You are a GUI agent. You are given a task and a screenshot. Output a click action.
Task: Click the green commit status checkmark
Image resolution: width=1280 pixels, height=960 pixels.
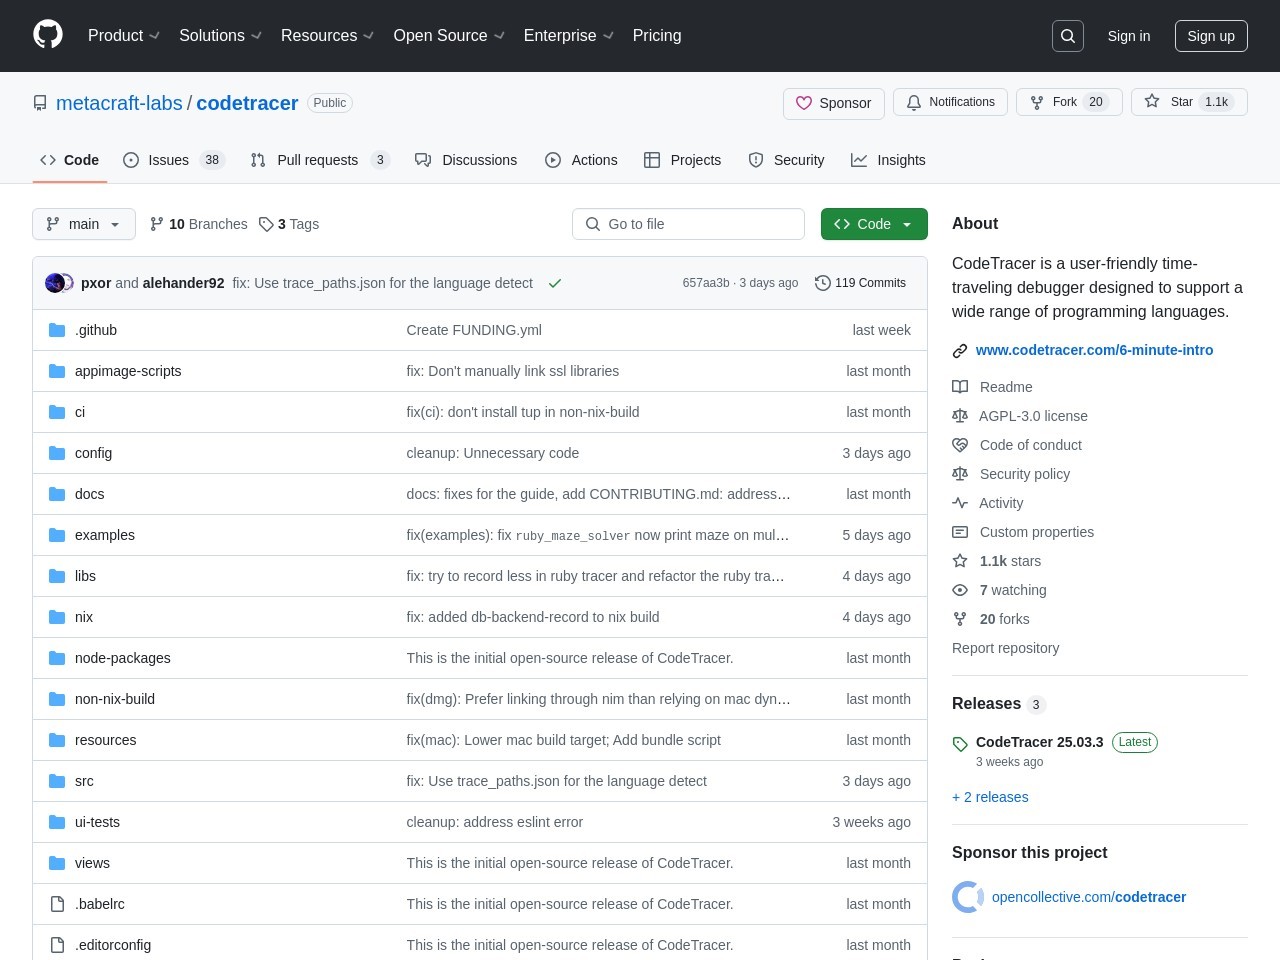click(555, 283)
